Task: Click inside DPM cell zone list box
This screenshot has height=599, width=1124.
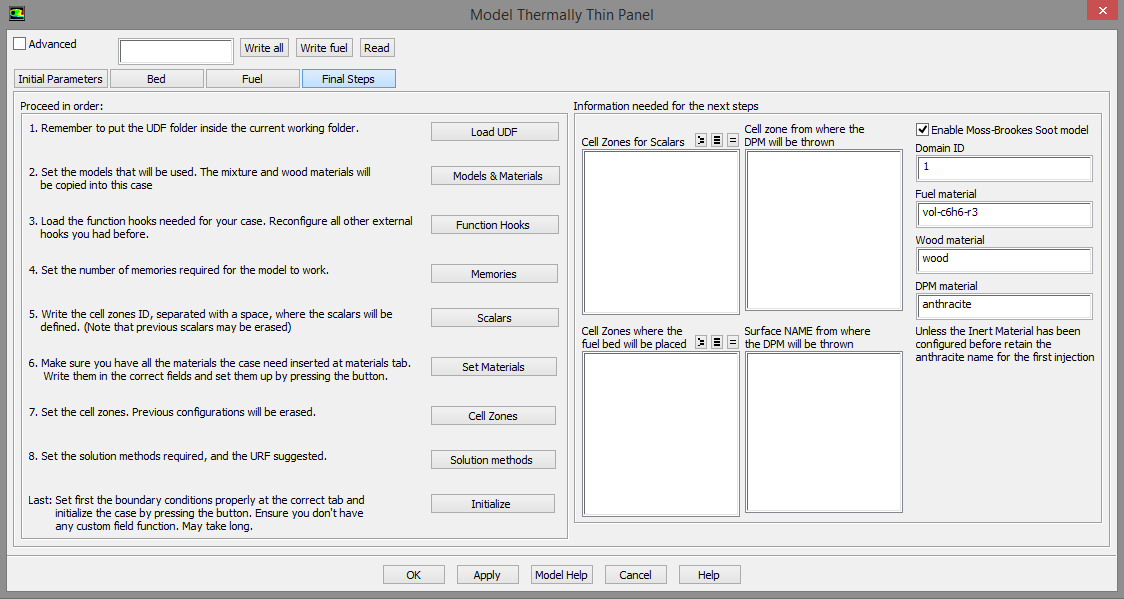Action: click(824, 230)
